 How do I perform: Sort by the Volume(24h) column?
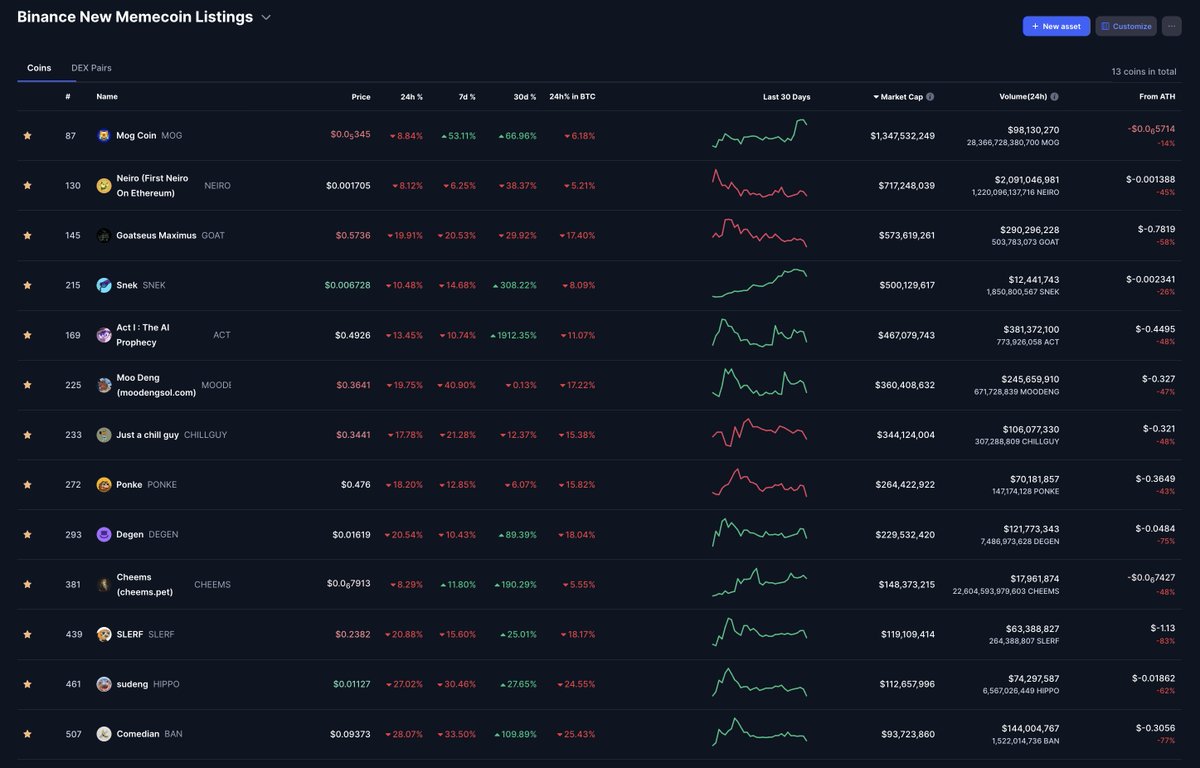[x=1023, y=97]
